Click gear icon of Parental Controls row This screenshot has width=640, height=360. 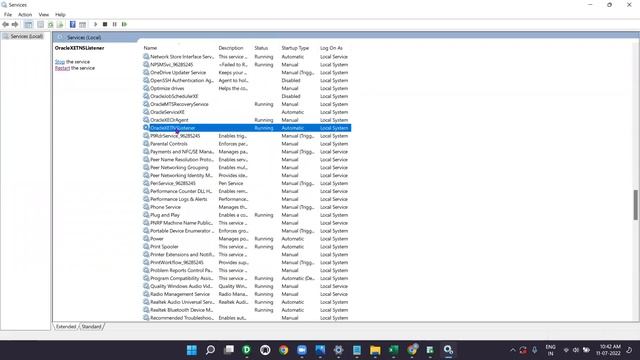click(x=146, y=144)
